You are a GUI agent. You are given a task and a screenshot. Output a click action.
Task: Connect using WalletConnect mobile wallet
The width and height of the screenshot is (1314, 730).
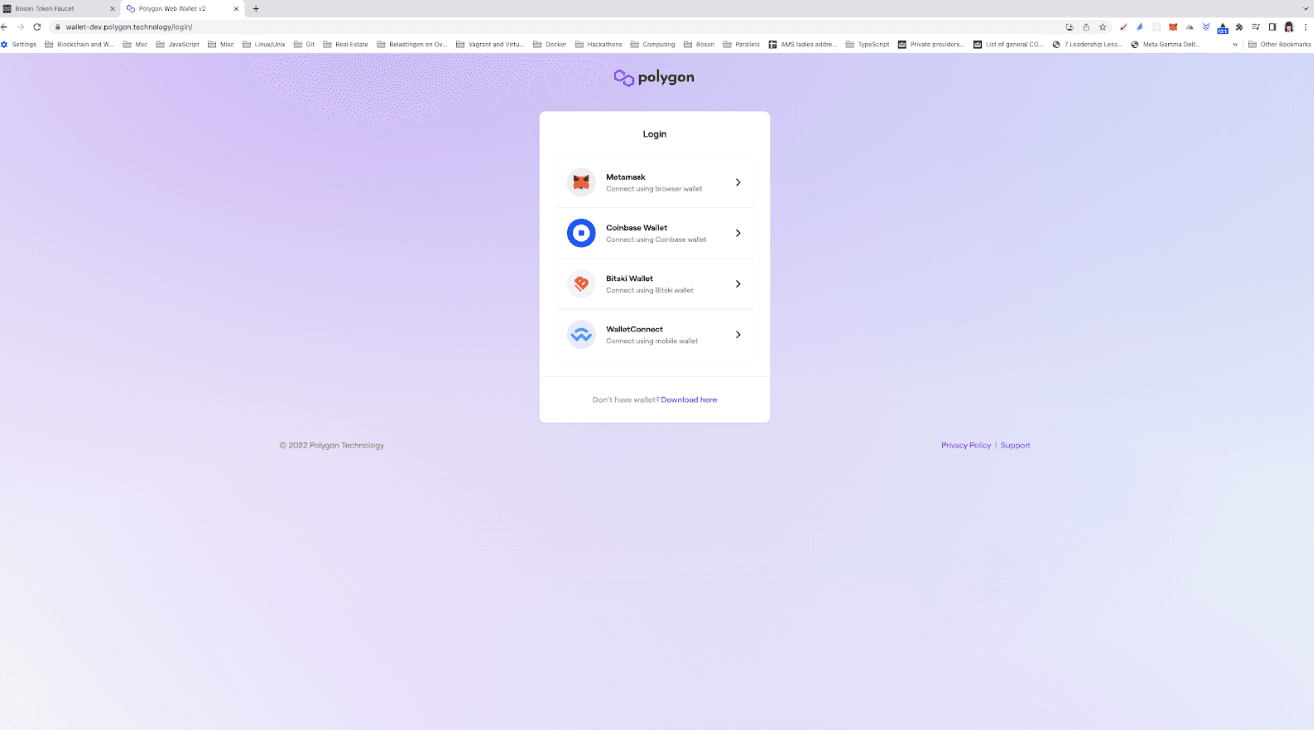click(655, 335)
